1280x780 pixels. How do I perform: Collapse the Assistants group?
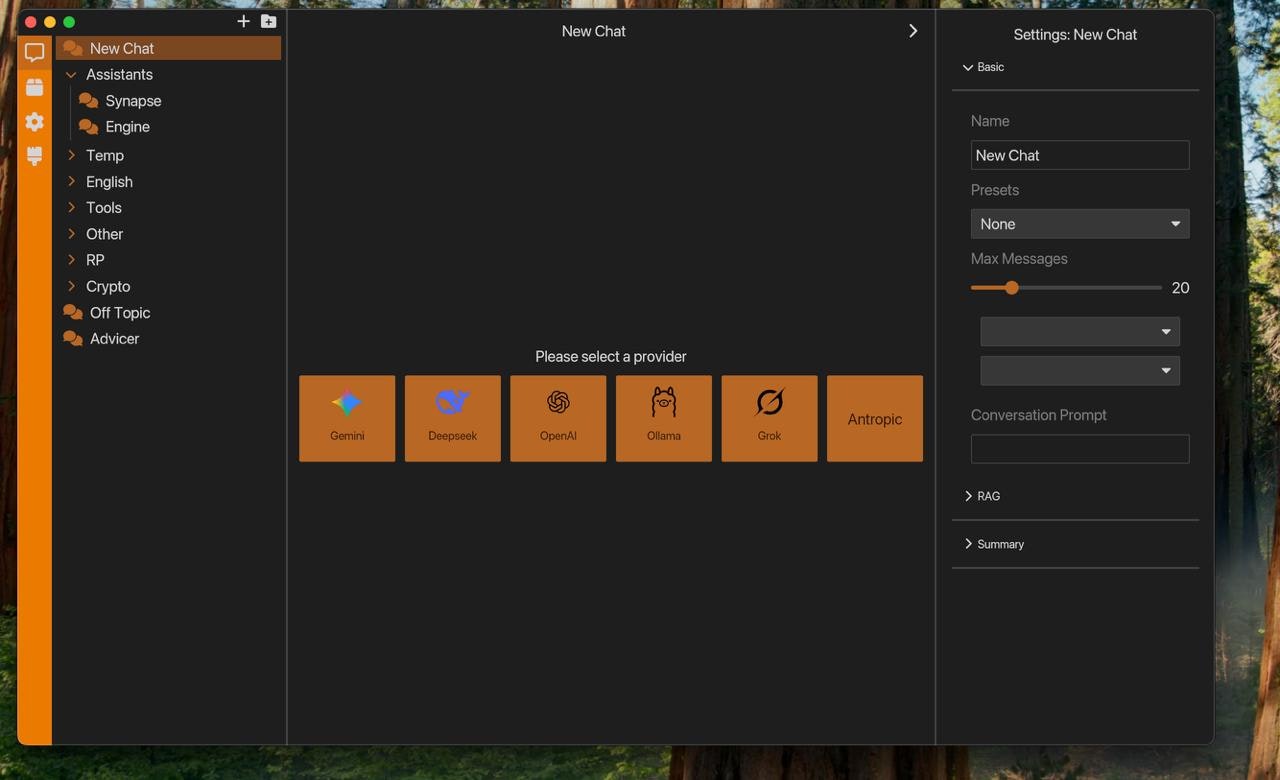click(70, 74)
